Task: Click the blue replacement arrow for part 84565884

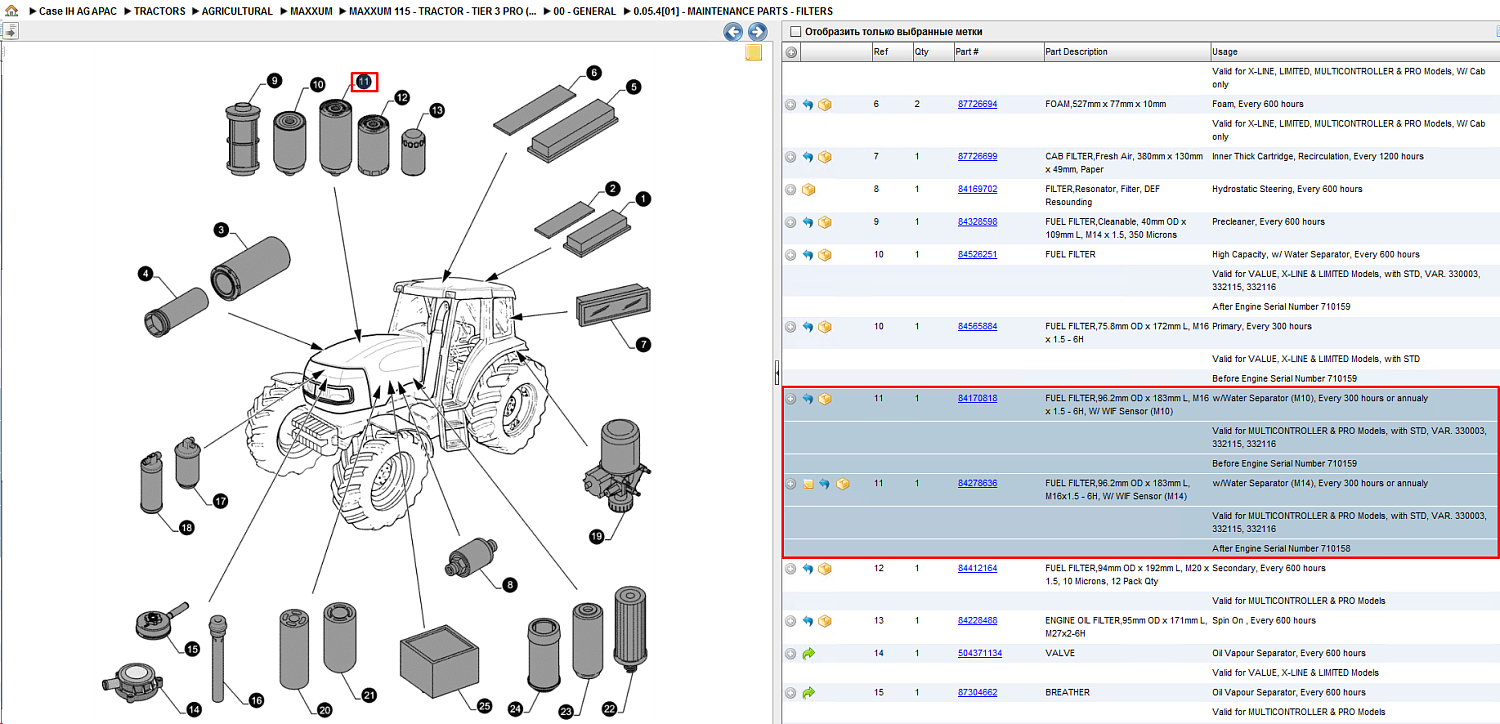Action: point(808,327)
